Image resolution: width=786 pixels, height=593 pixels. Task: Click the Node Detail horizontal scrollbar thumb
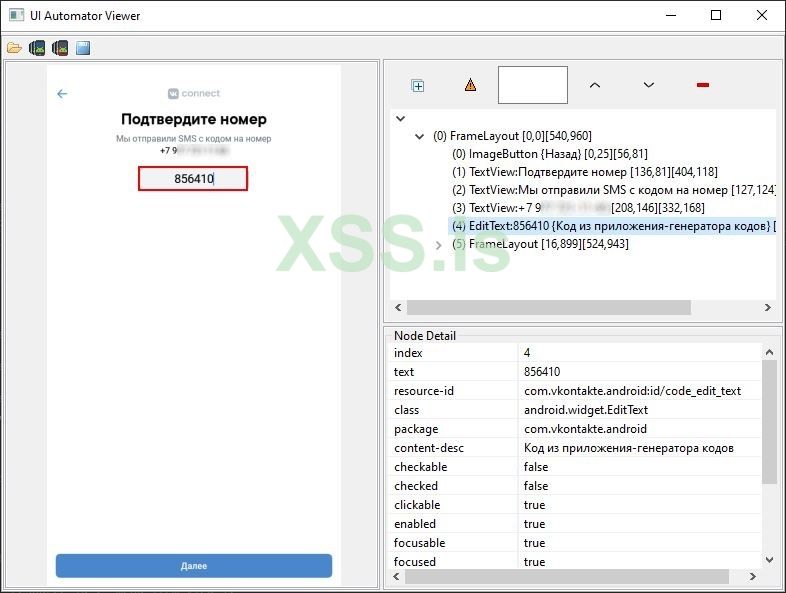tap(566, 576)
